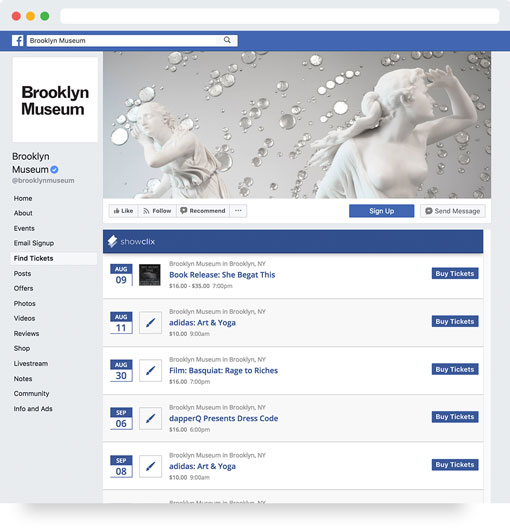The width and height of the screenshot is (510, 530).
Task: Click the ShowClix logo
Action: (x=131, y=241)
